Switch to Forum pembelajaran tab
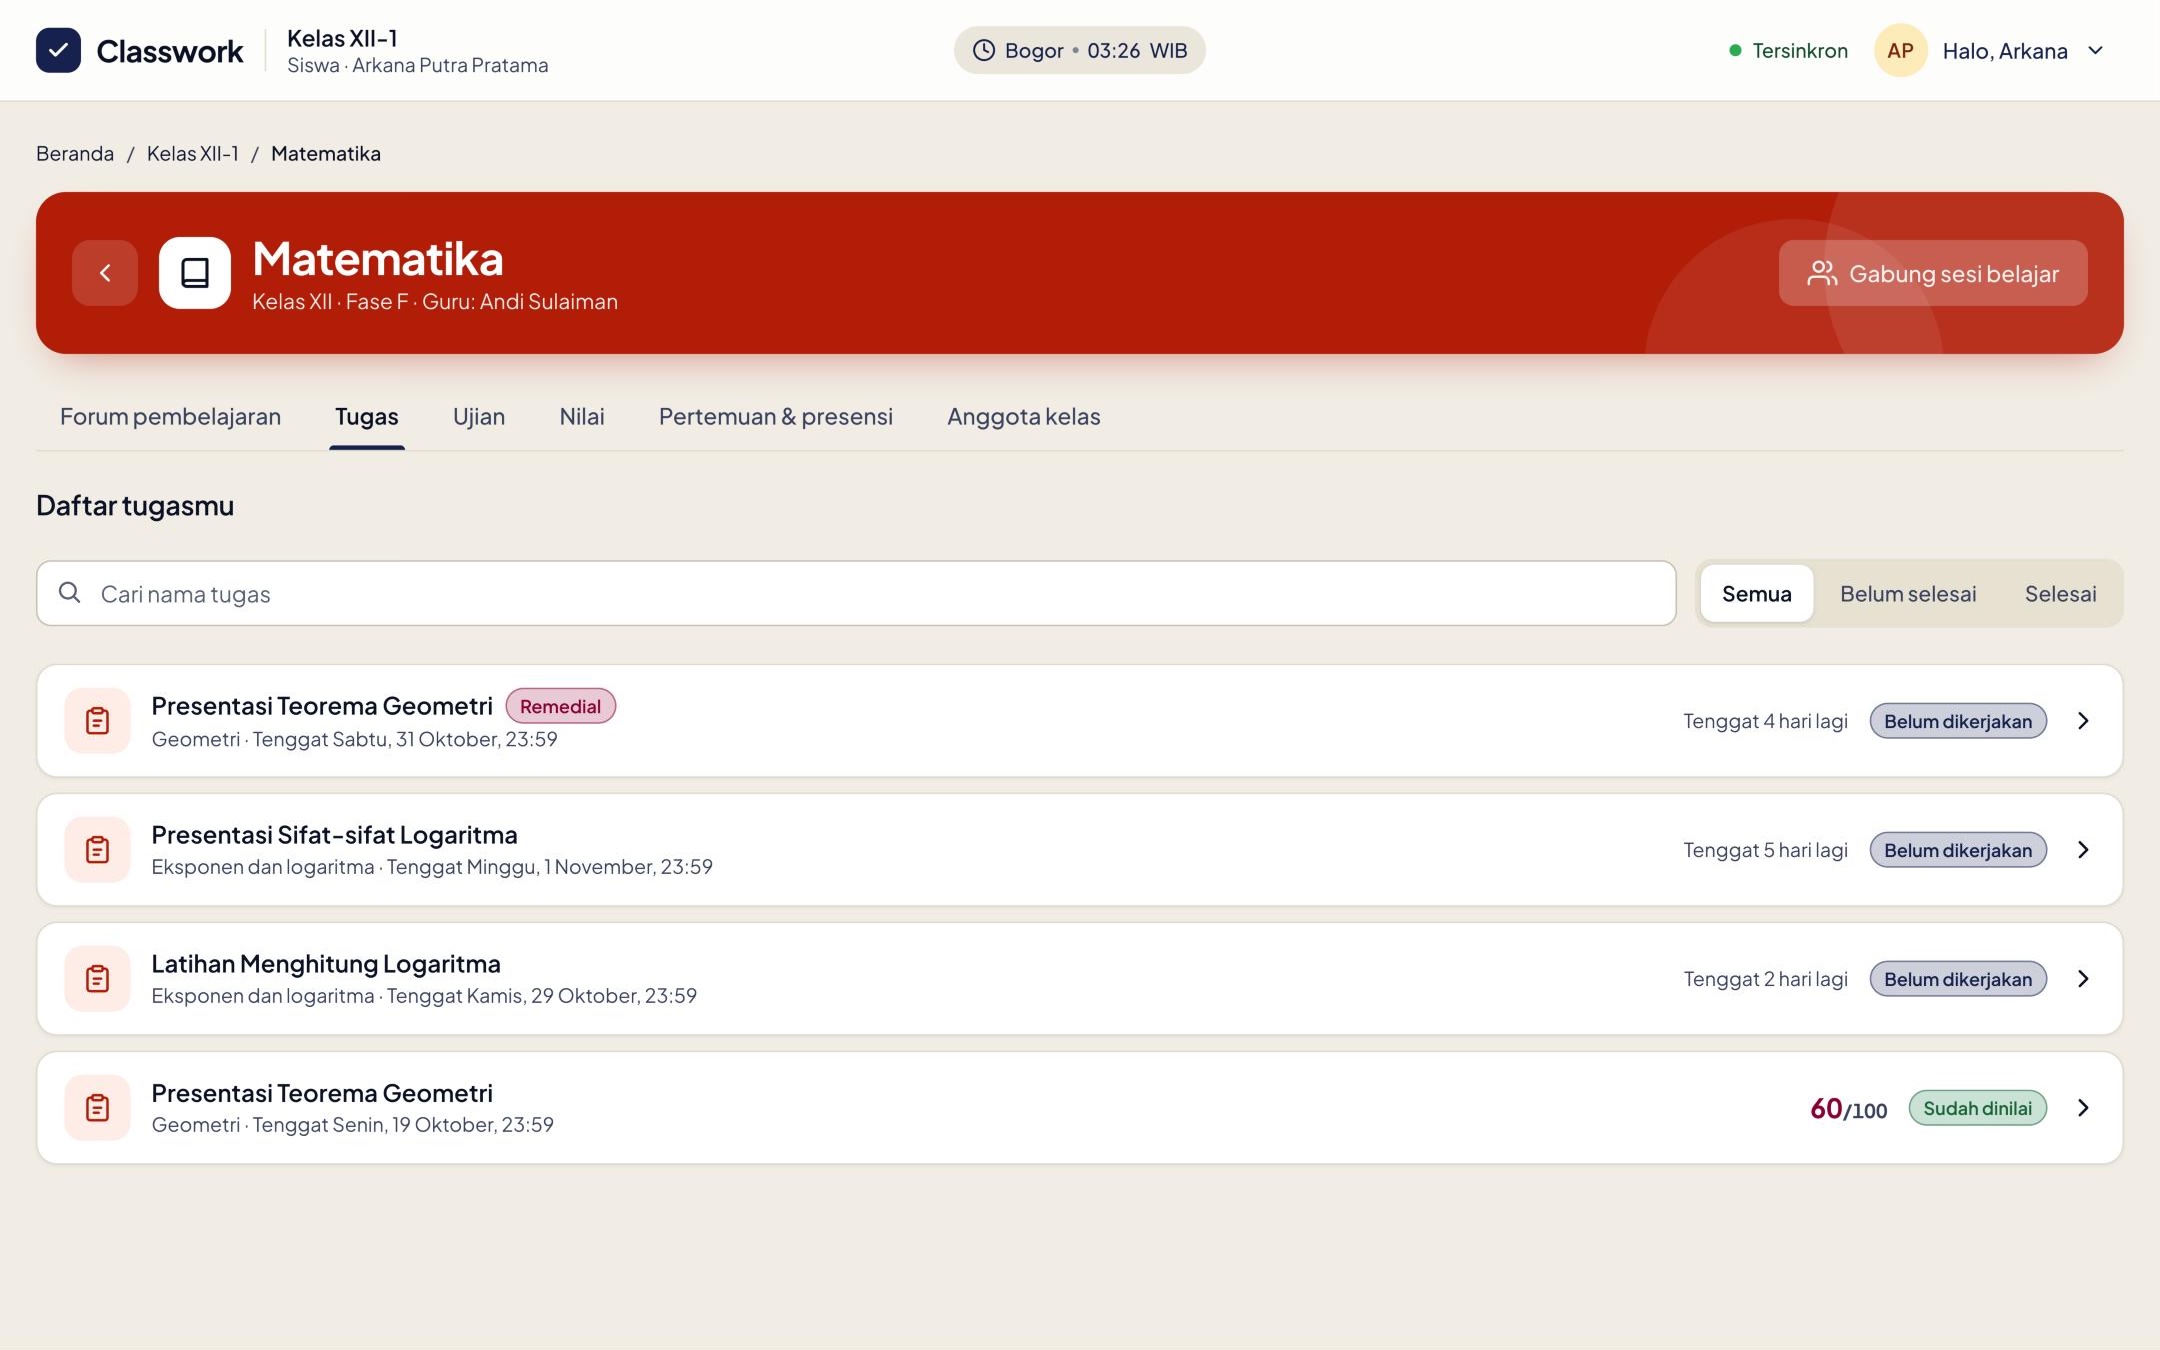The width and height of the screenshot is (2160, 1350). tap(170, 416)
